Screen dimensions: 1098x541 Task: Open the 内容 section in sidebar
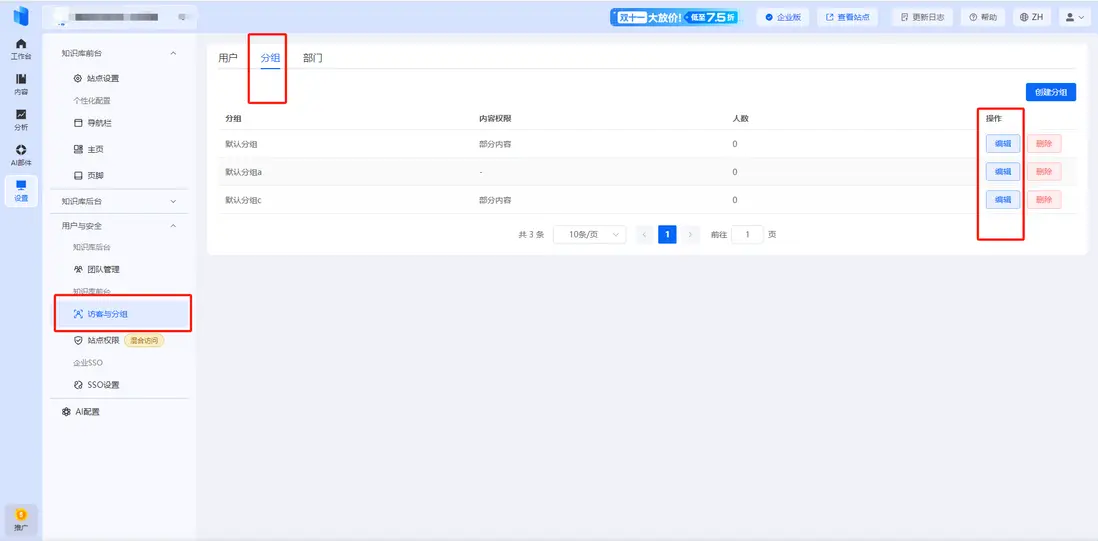(21, 84)
